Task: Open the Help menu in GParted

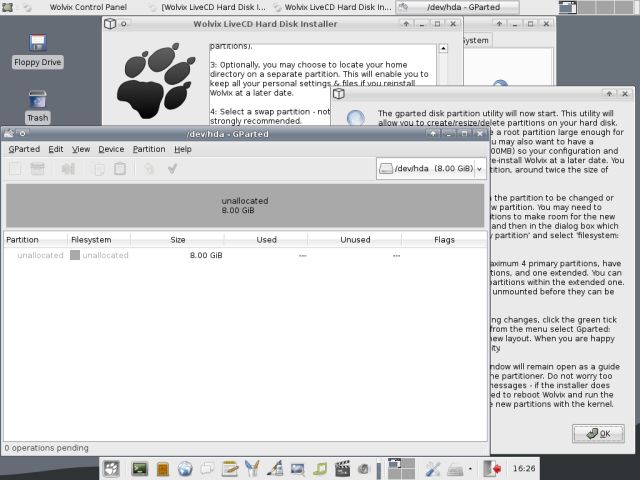Action: [182, 149]
